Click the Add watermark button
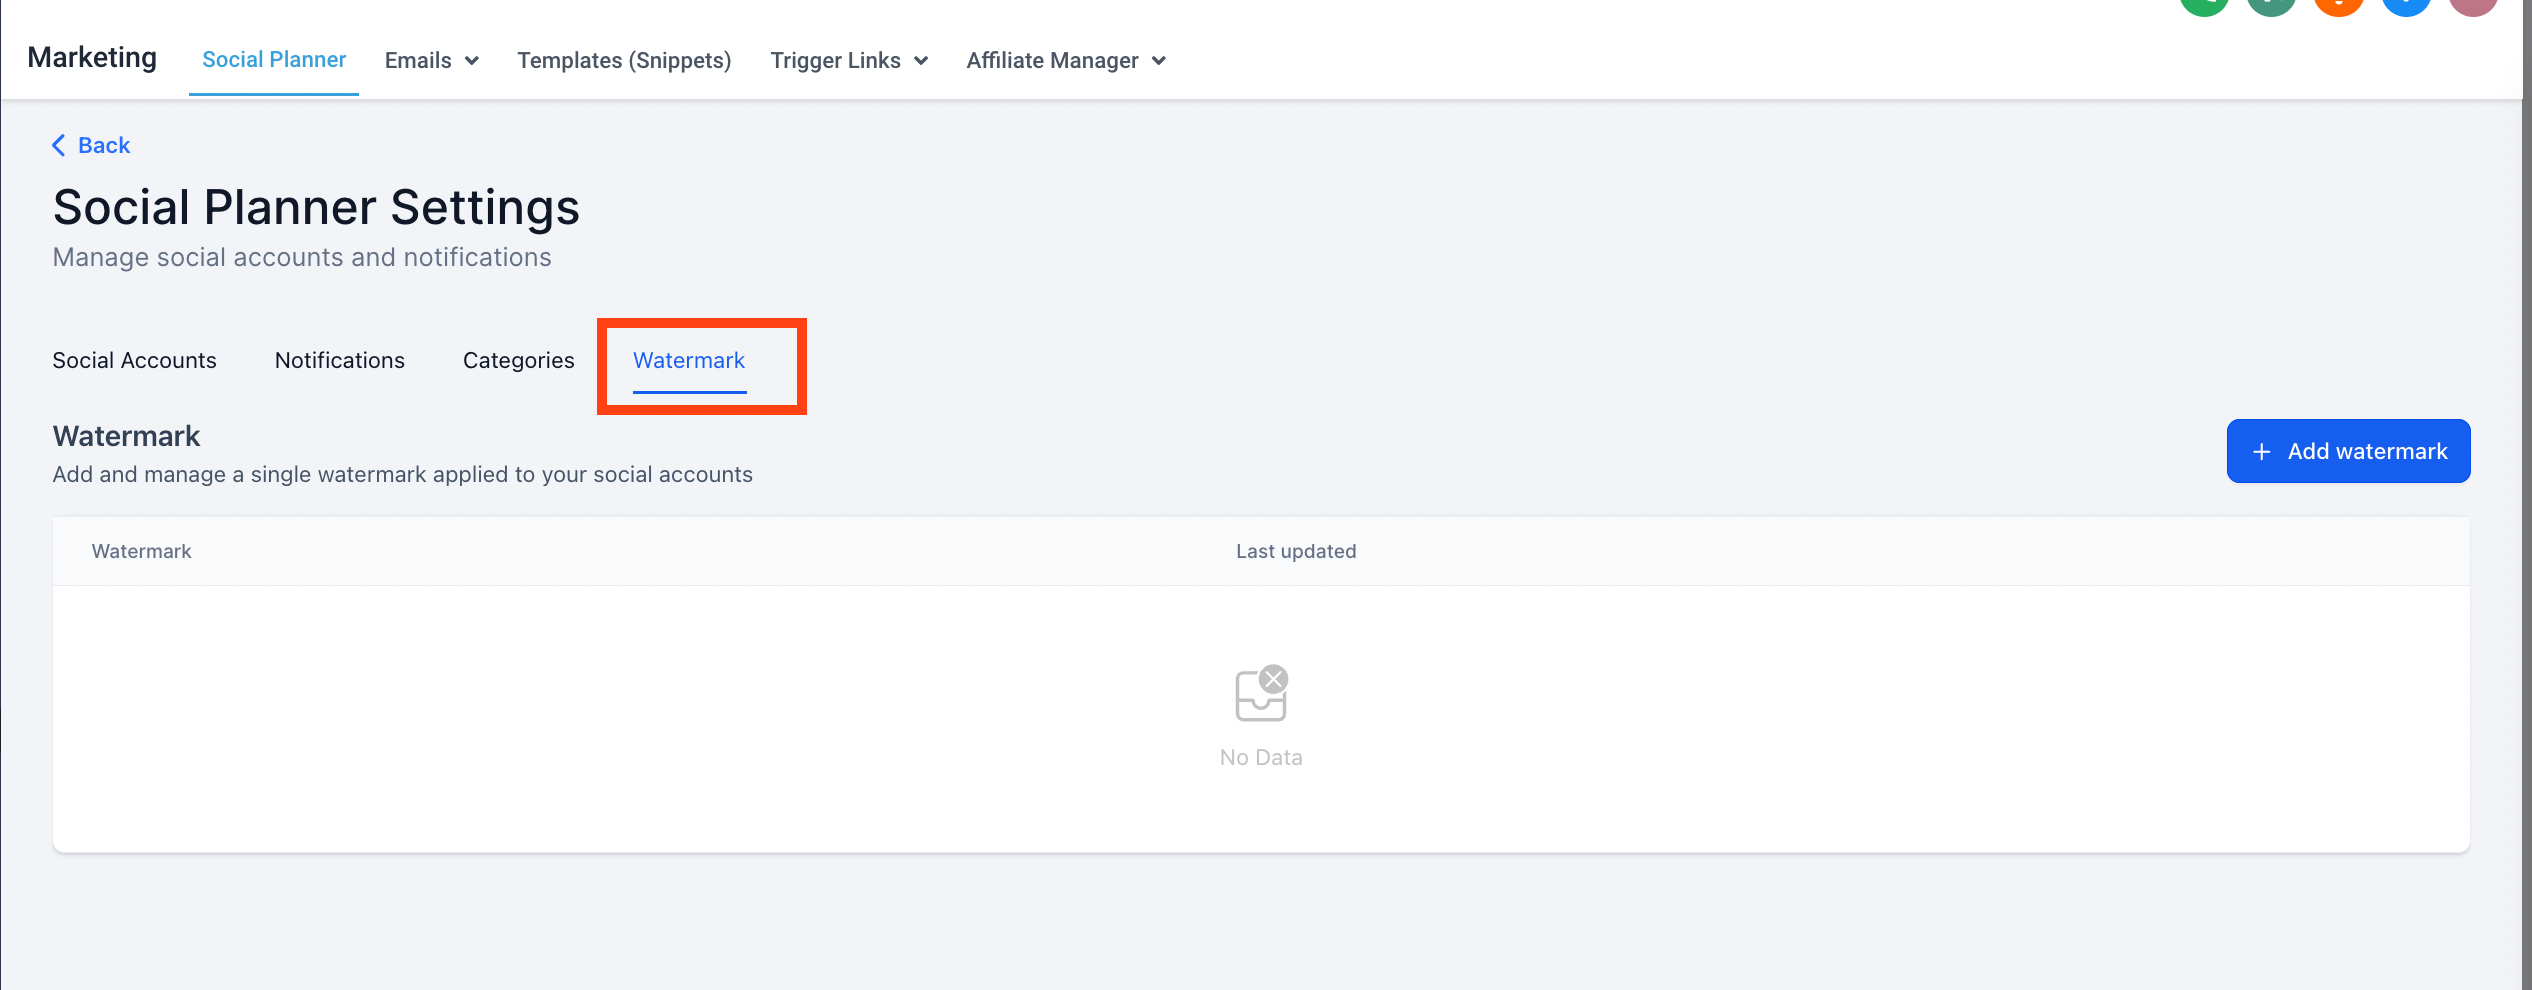Viewport: 2532px width, 990px height. (x=2348, y=451)
